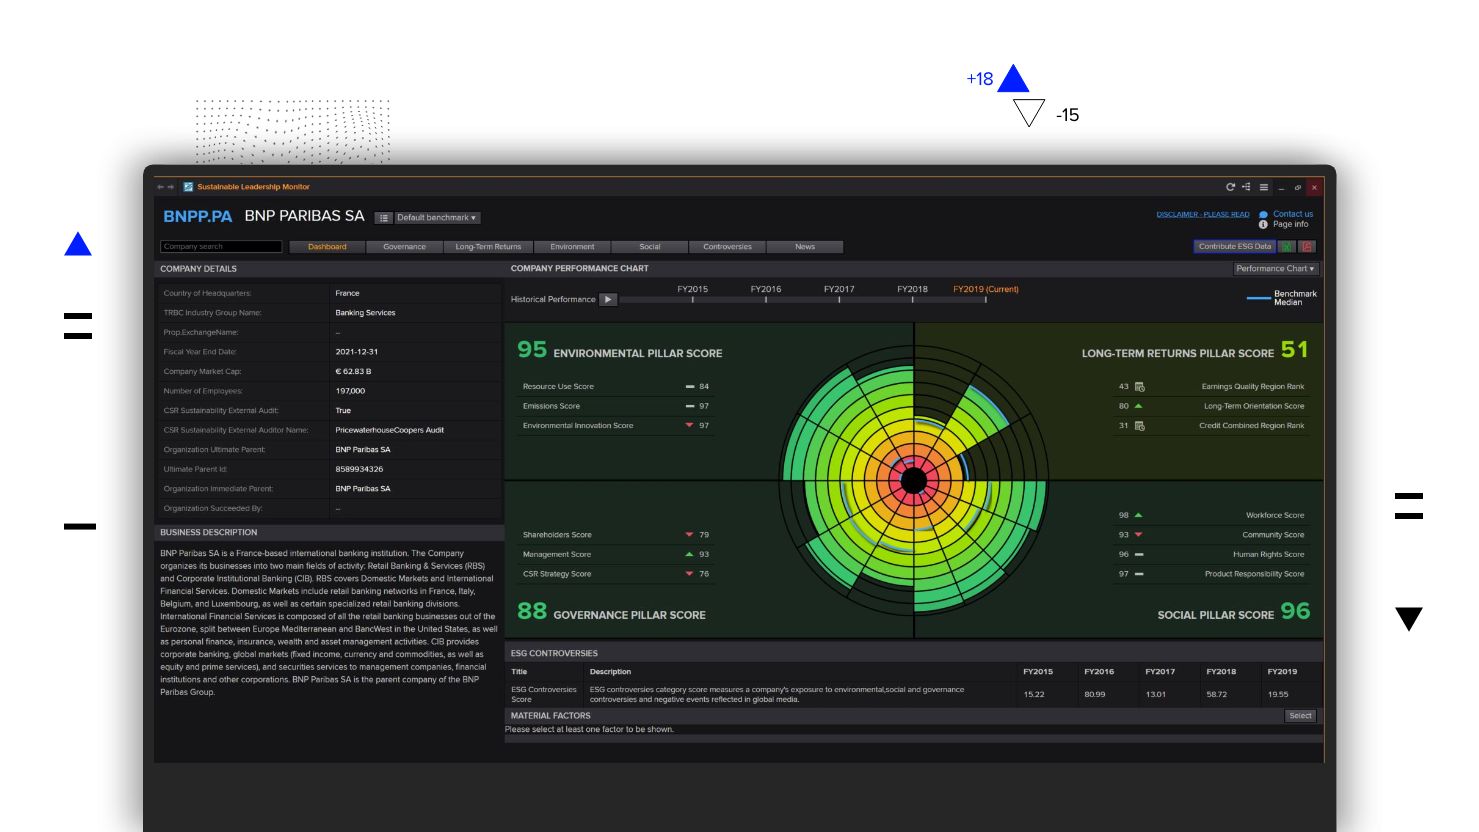
Task: Click the Contact us chat bubble icon
Action: click(1263, 214)
